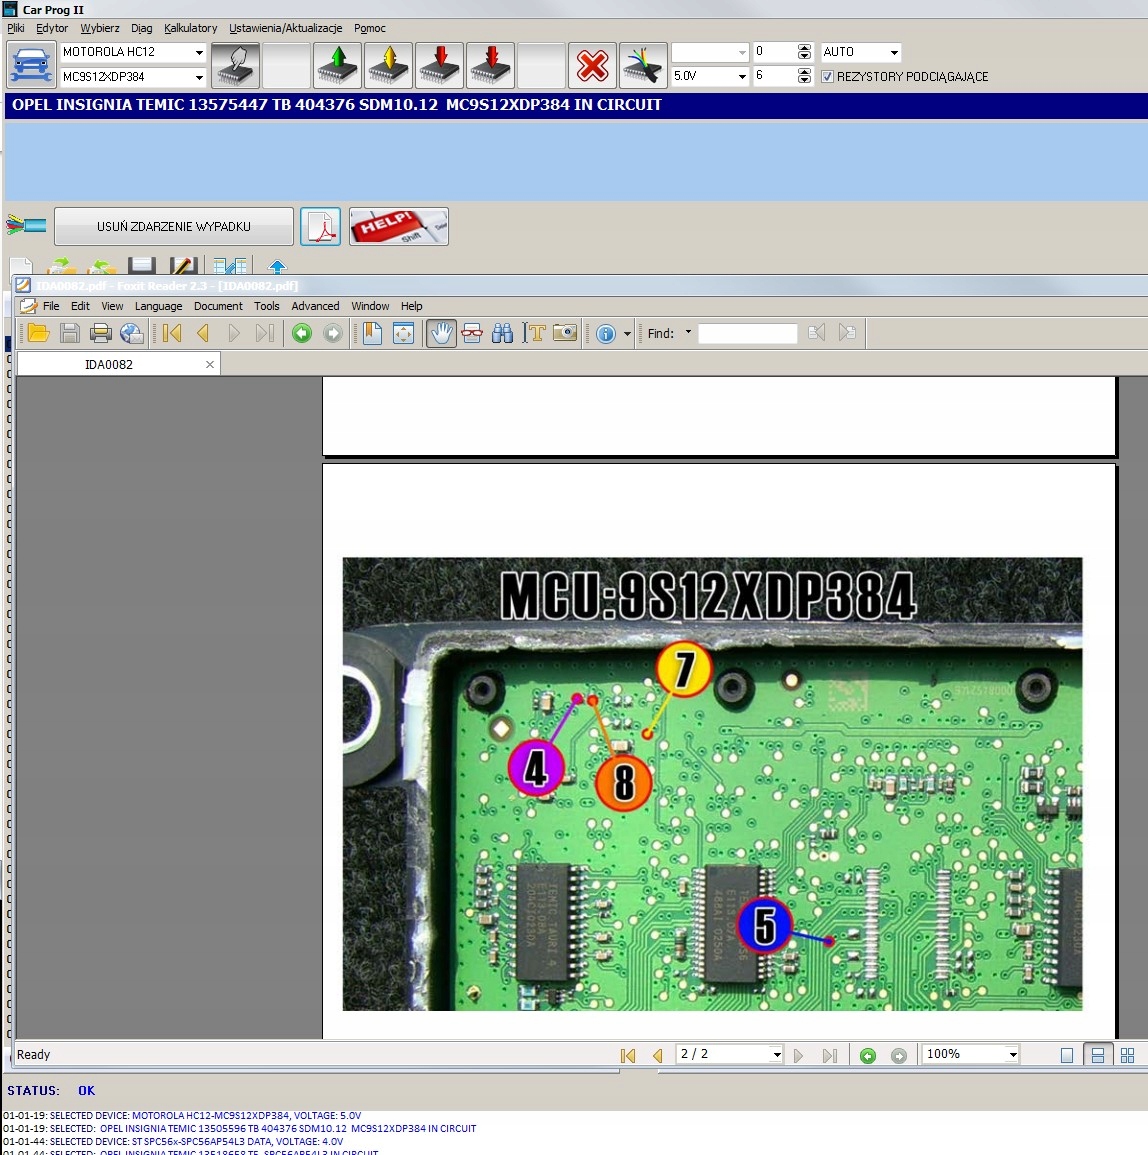Select single page layout icon
1148x1155 pixels.
[x=1067, y=1056]
